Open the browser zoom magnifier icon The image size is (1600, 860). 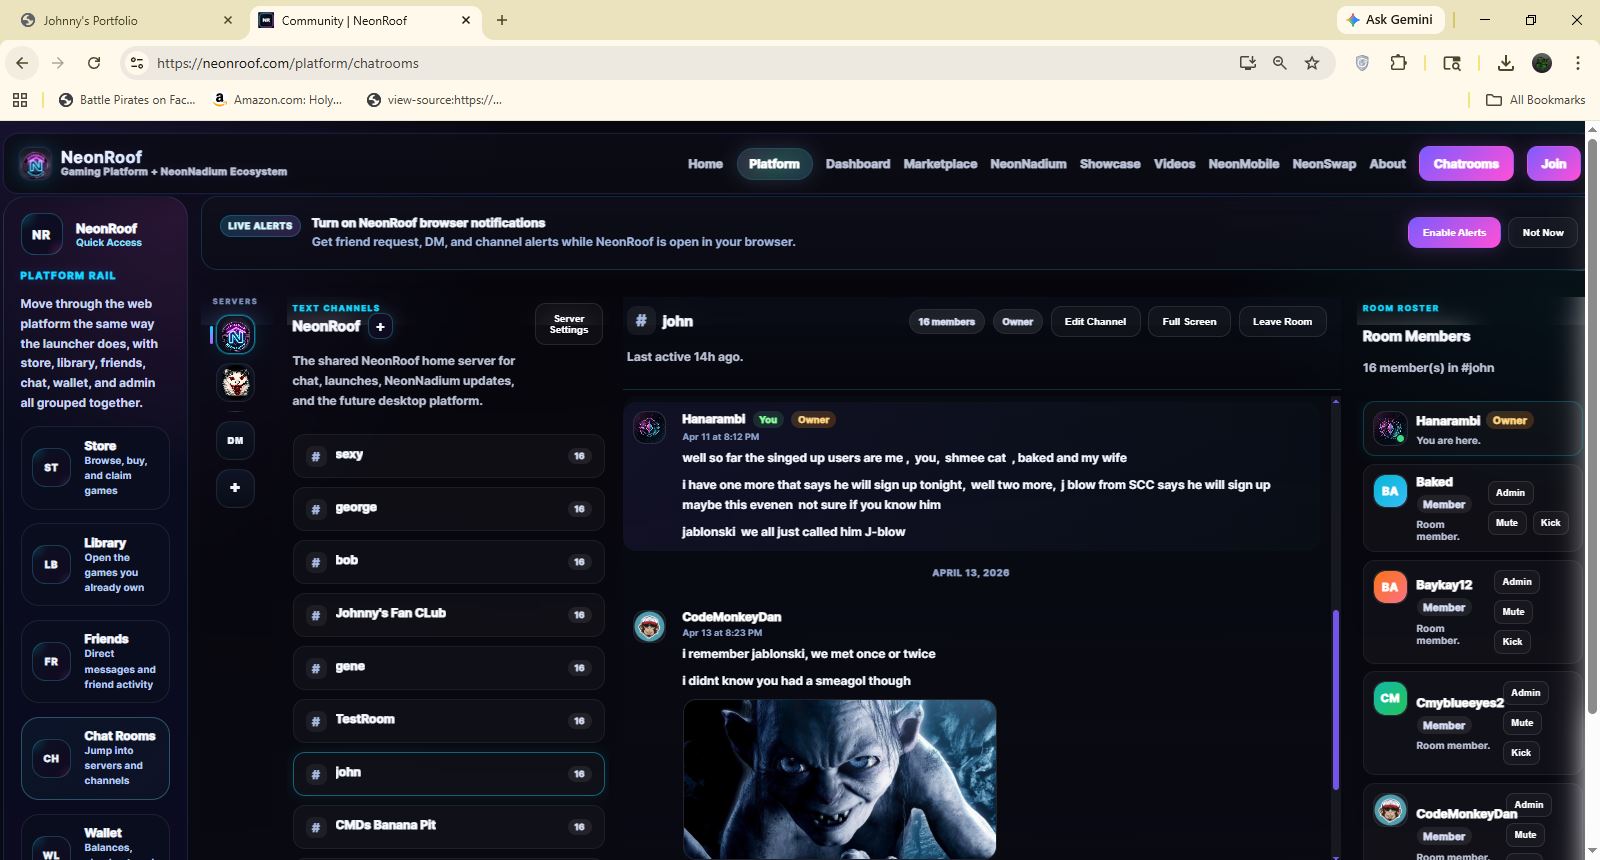pos(1279,63)
